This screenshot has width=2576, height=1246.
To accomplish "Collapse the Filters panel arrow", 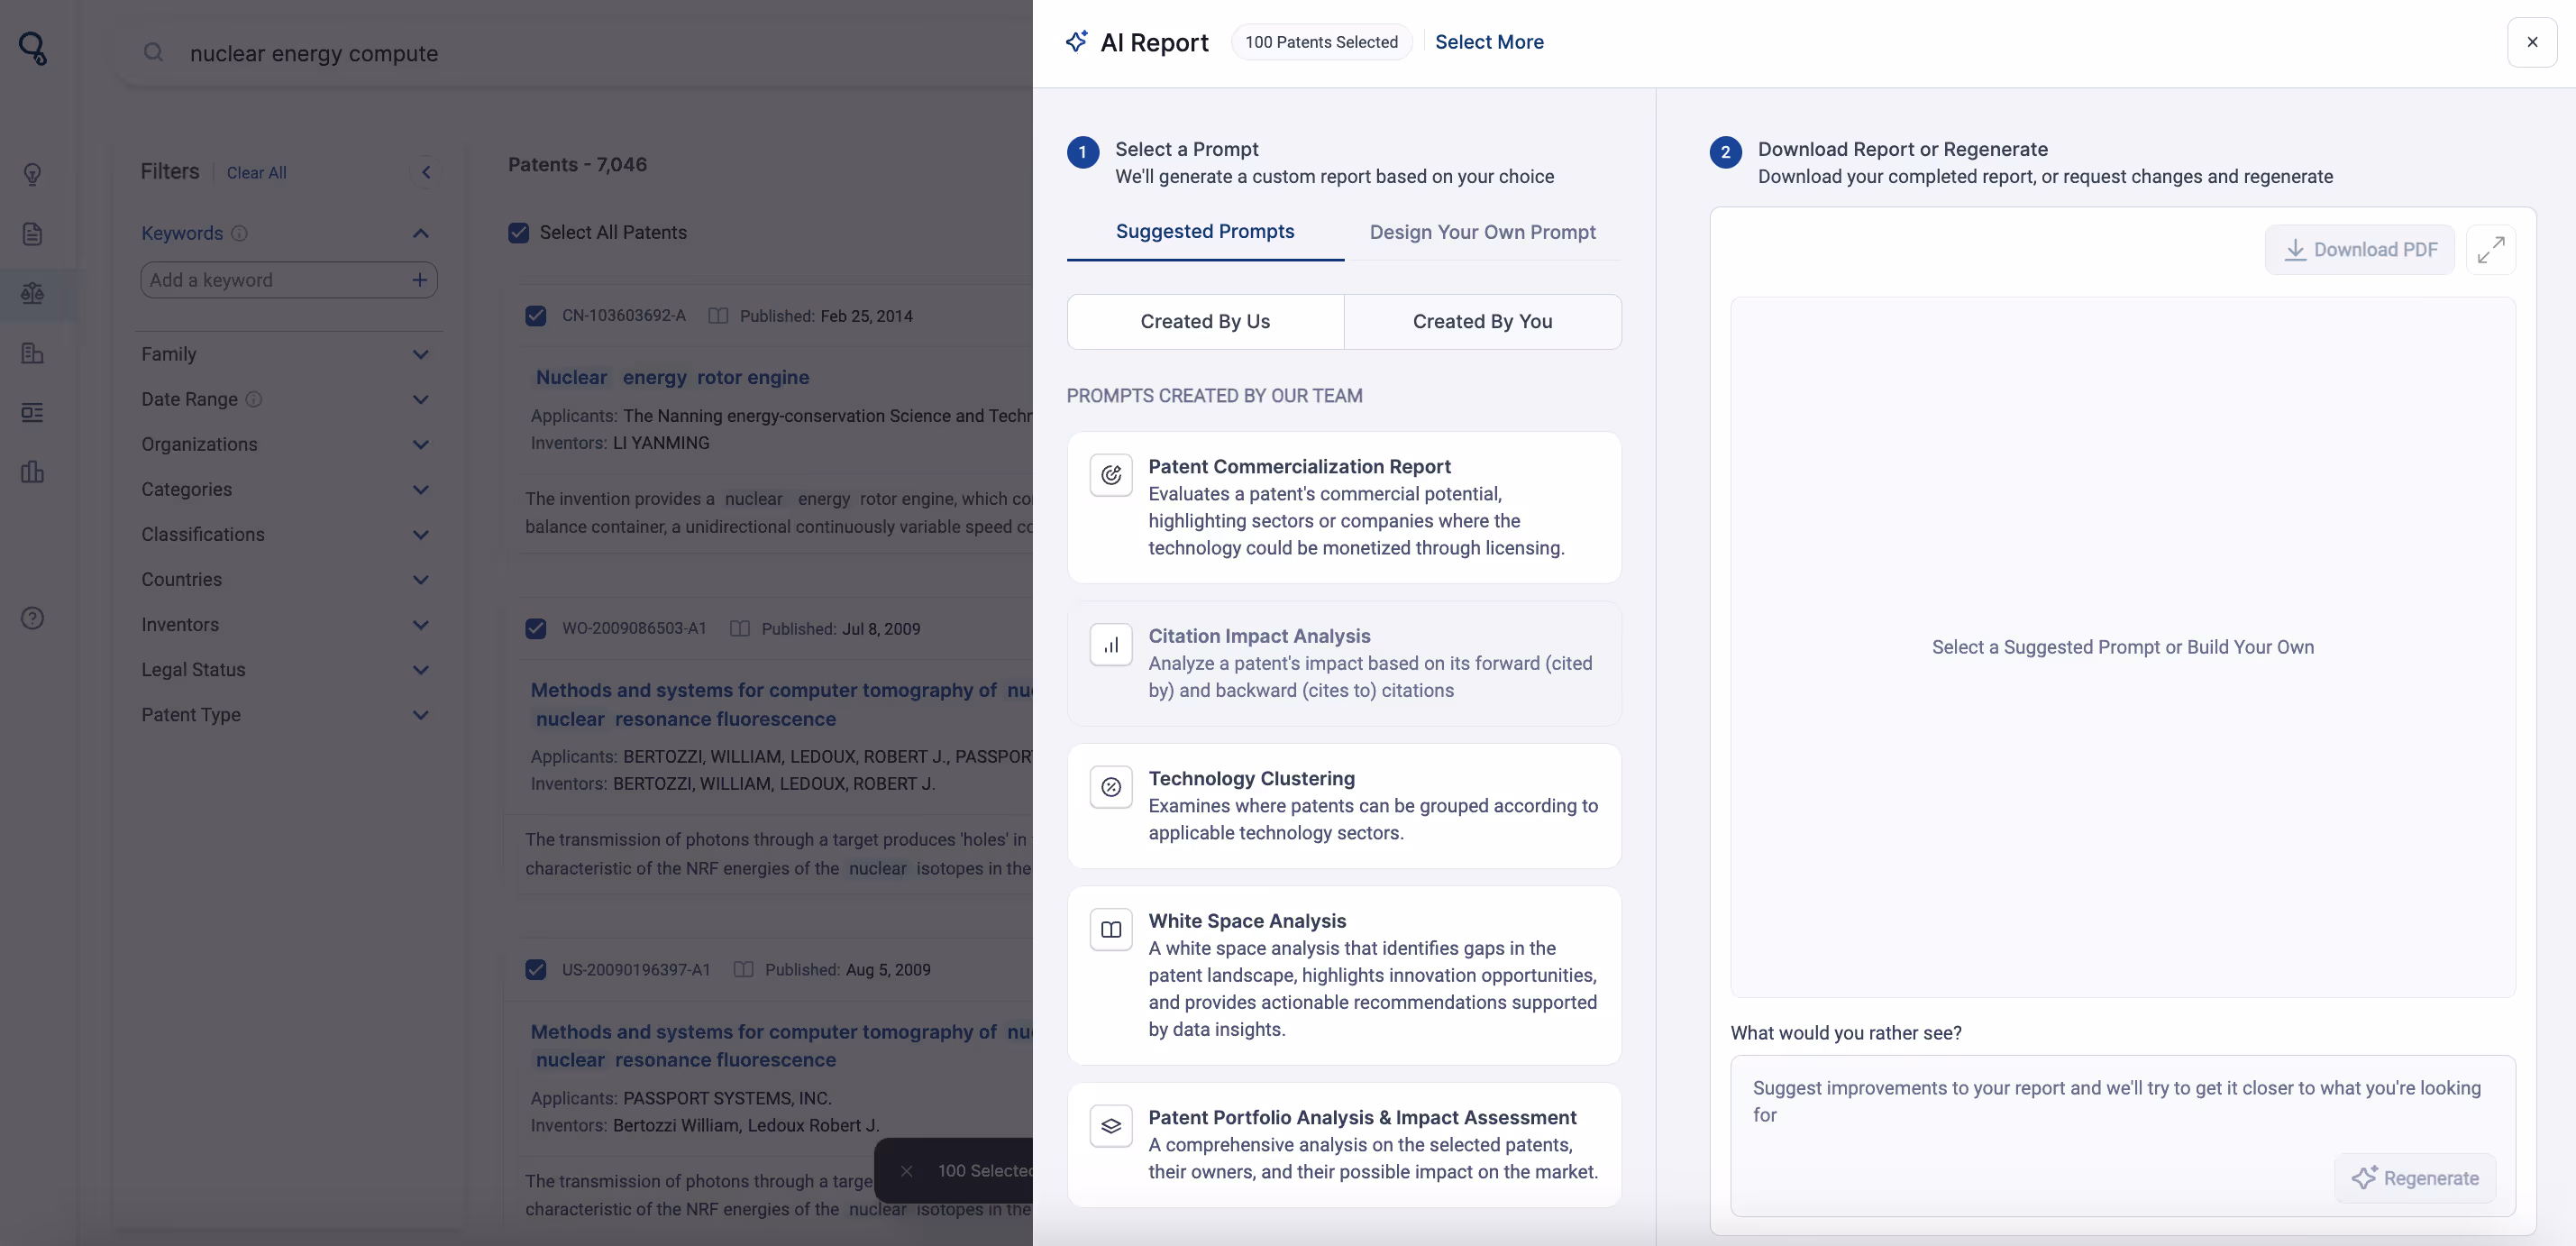I will [x=426, y=172].
